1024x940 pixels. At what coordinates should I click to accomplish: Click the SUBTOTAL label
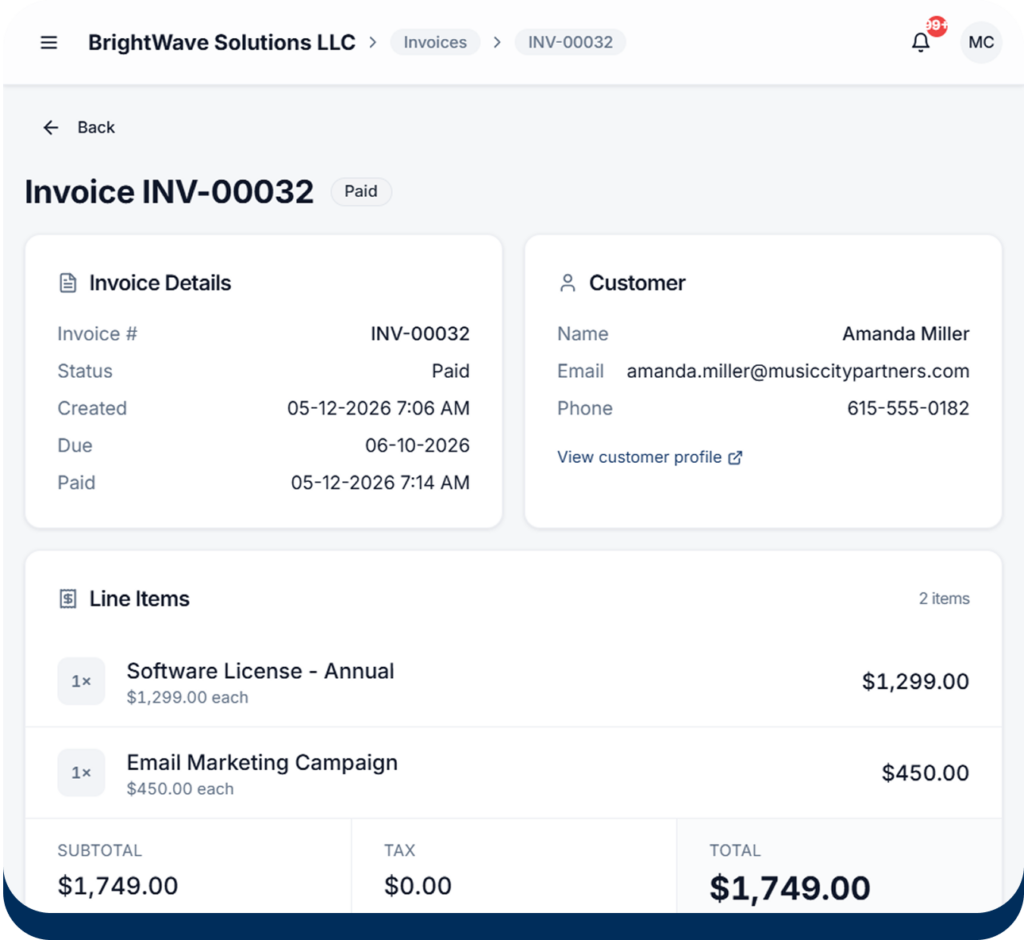[99, 851]
